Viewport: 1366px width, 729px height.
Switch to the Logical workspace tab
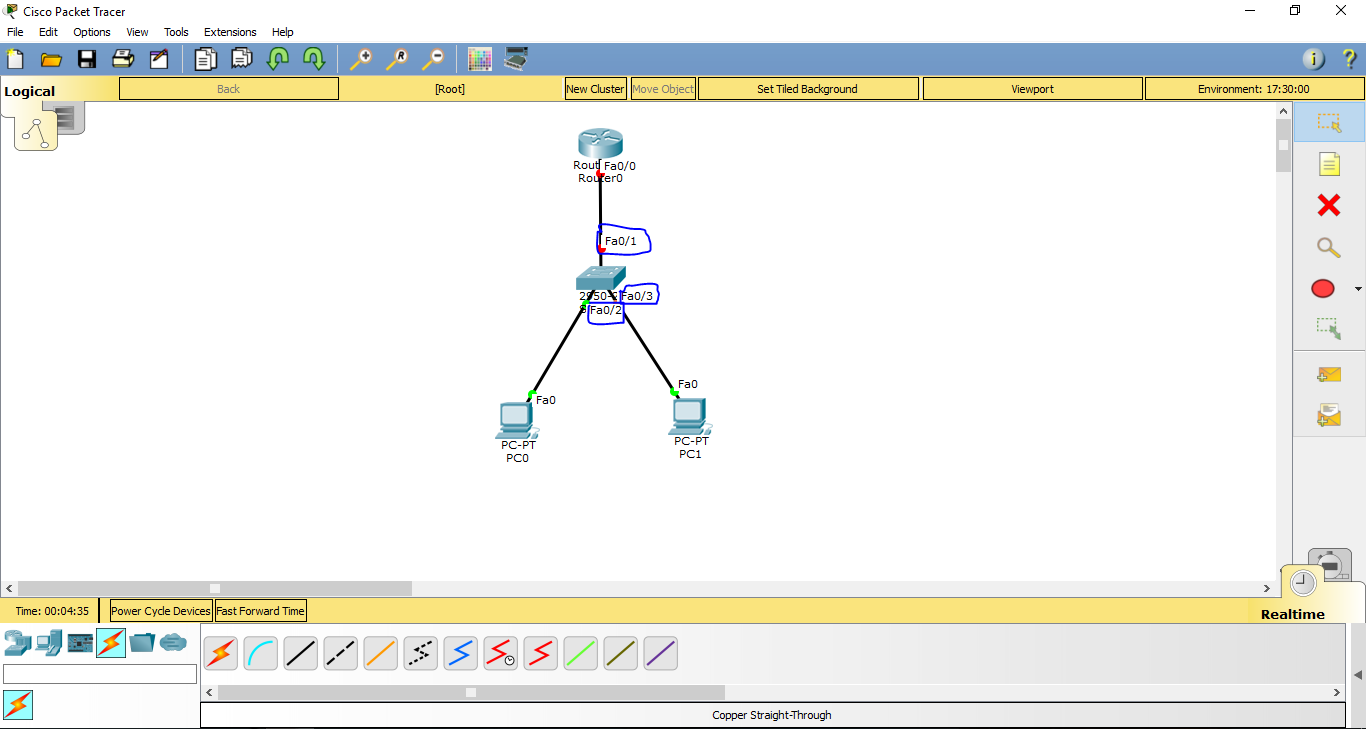[x=30, y=90]
